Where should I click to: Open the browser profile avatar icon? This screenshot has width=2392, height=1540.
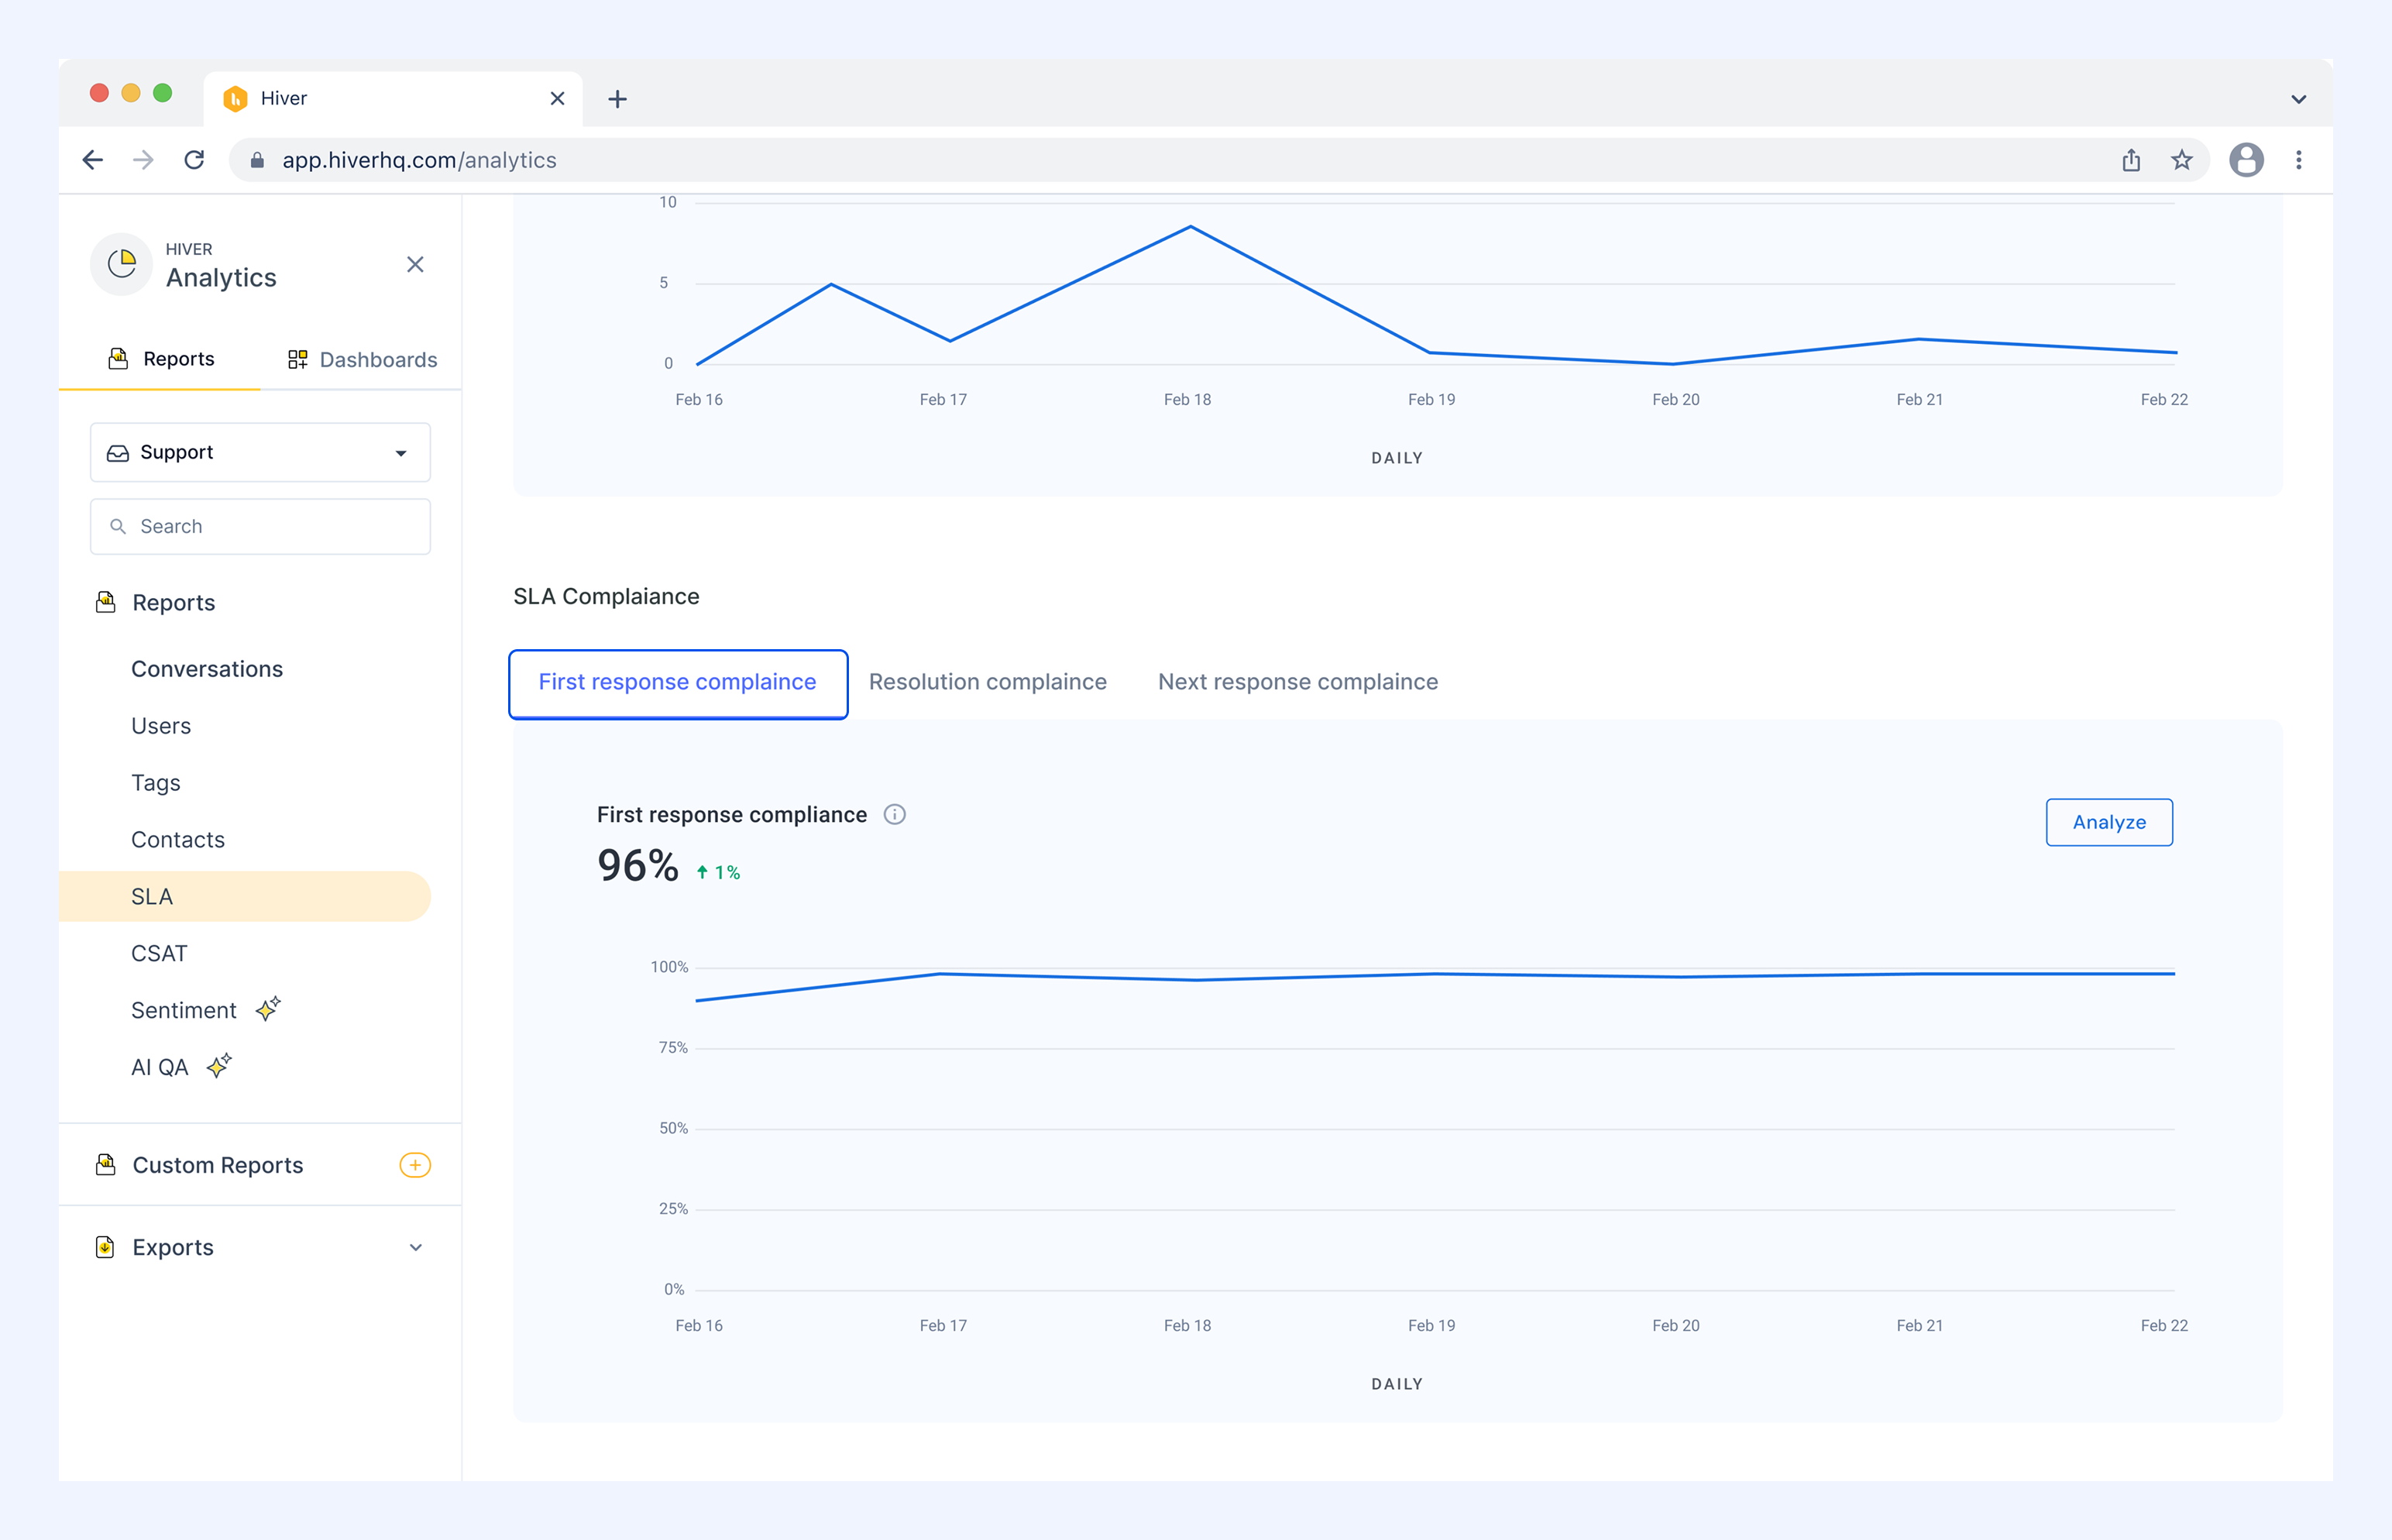tap(2246, 160)
